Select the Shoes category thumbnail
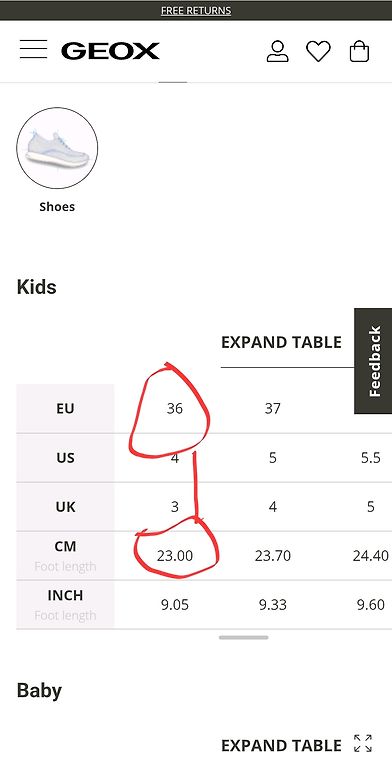Image resolution: width=392 pixels, height=768 pixels. pyautogui.click(x=57, y=148)
